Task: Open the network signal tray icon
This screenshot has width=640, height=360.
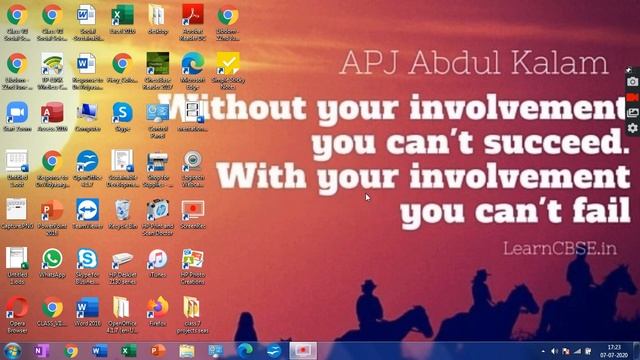Action: [x=577, y=351]
